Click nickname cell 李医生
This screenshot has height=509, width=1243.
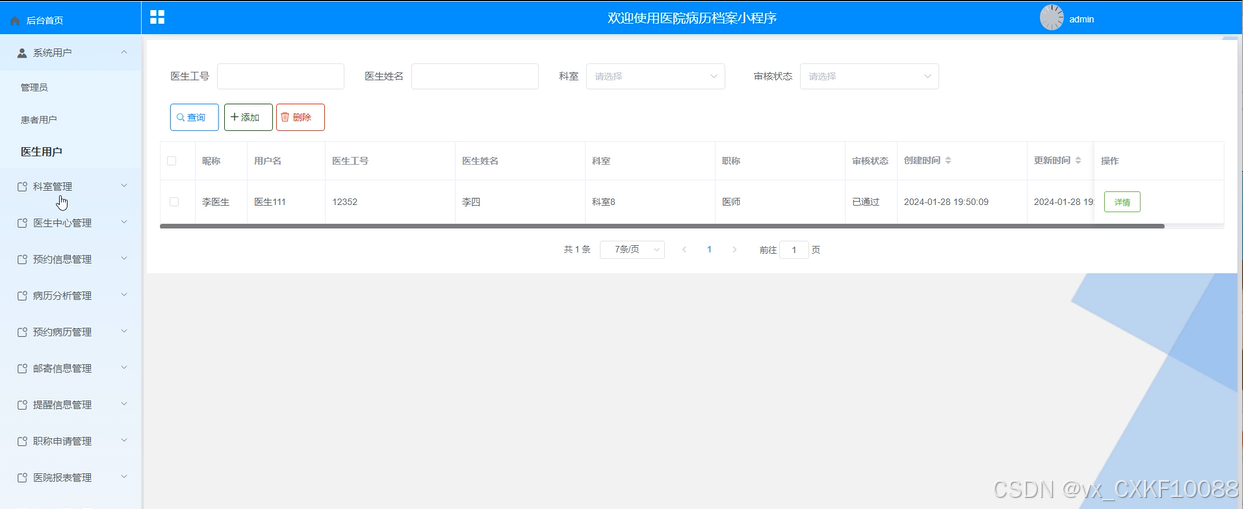216,202
